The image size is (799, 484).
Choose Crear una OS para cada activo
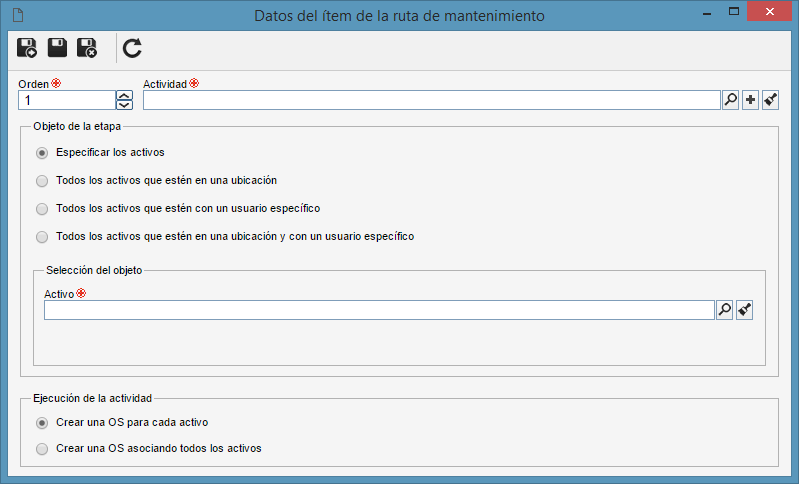[x=42, y=423]
